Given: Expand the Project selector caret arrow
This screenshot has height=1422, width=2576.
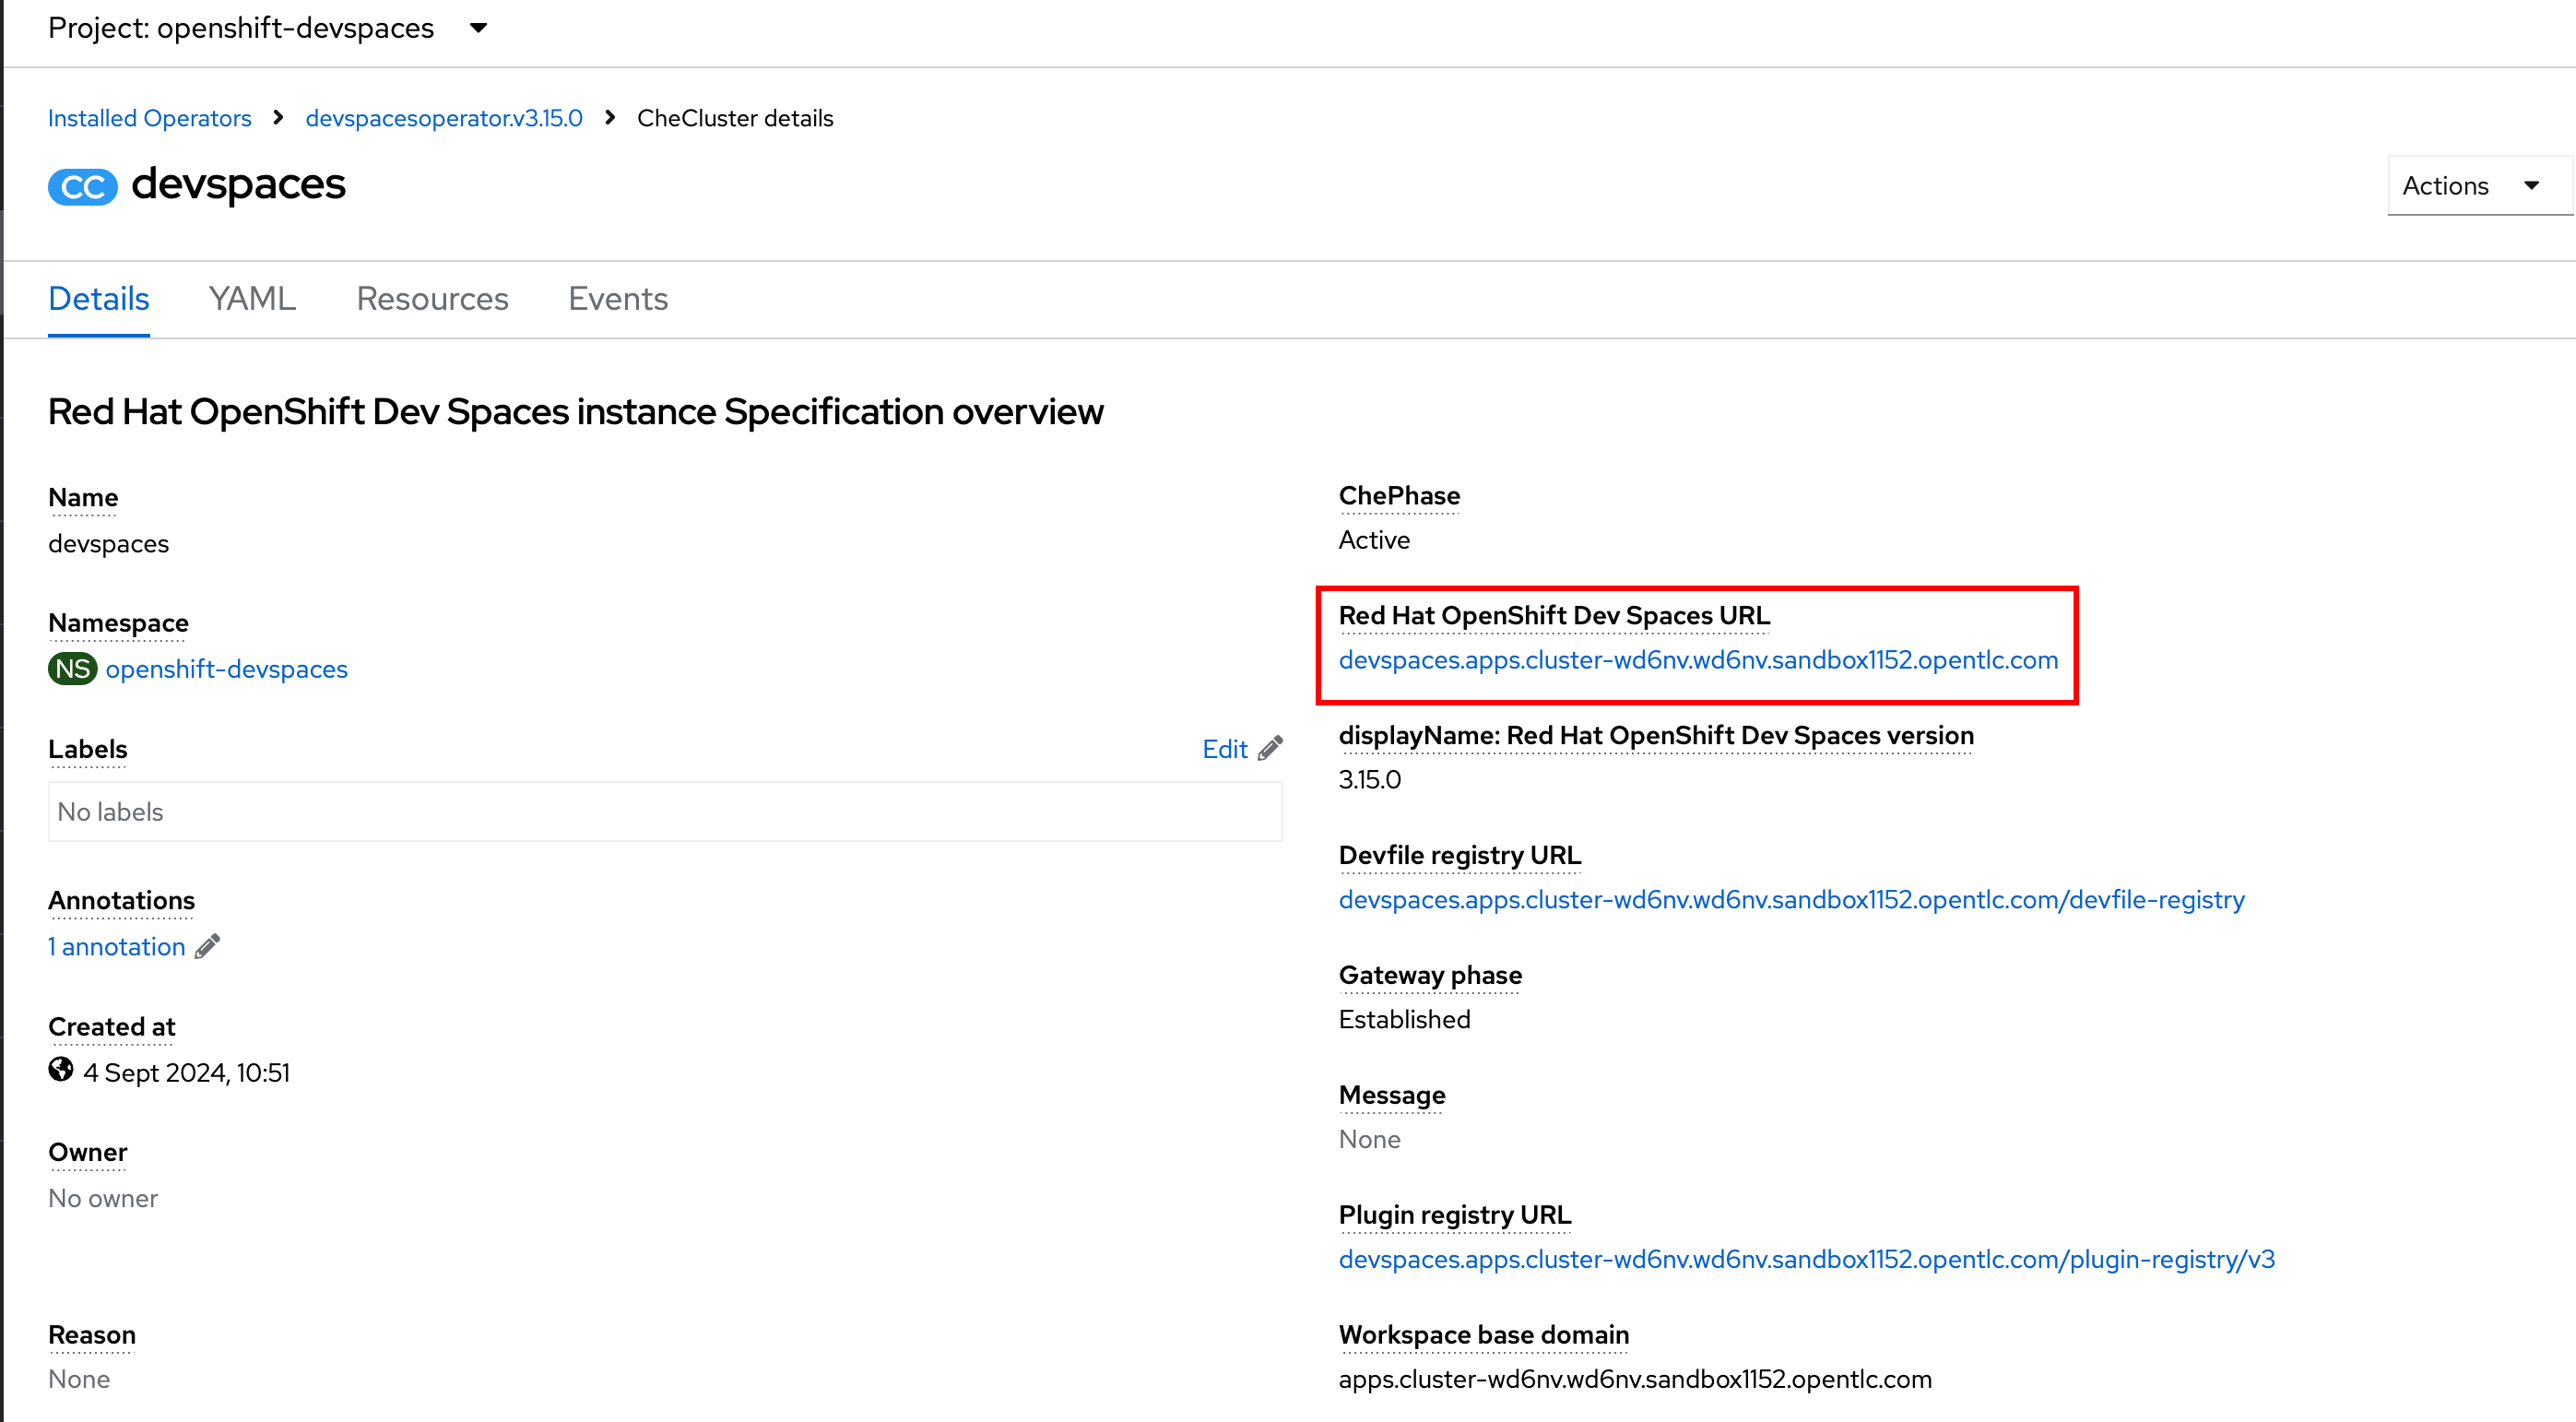Looking at the screenshot, I should [x=479, y=28].
